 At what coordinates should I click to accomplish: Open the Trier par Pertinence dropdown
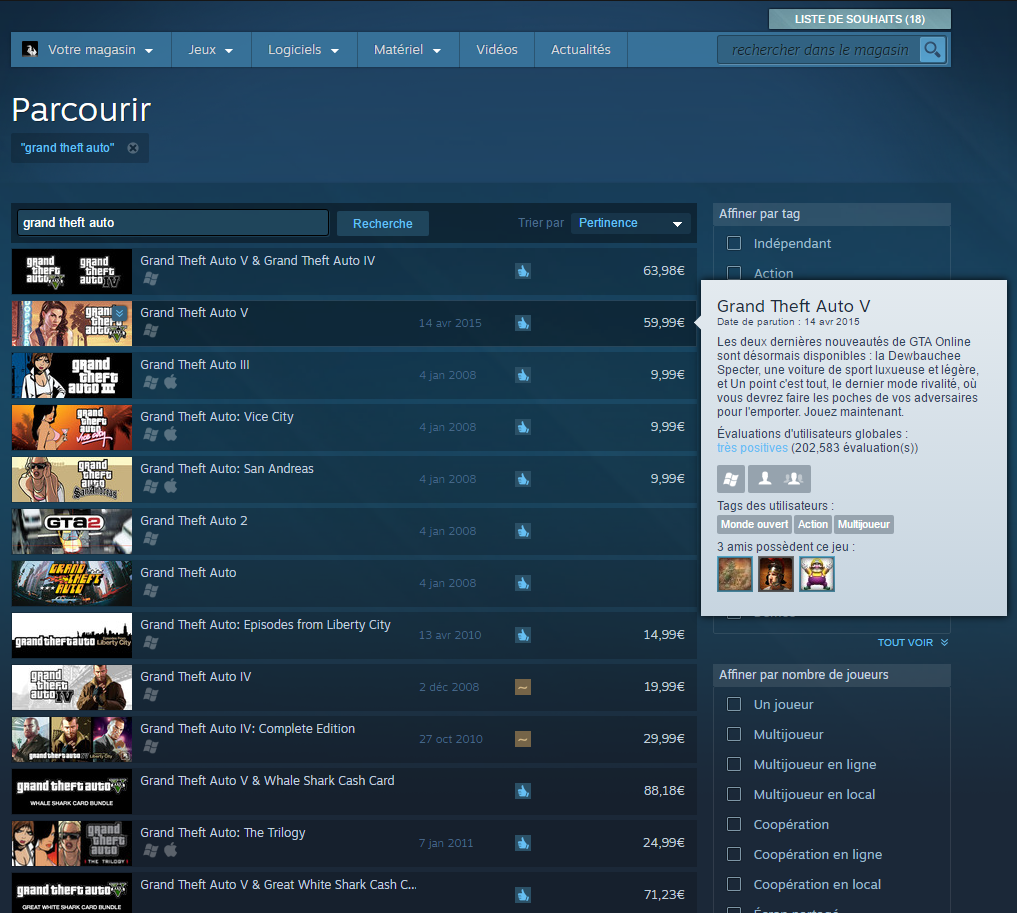[630, 223]
